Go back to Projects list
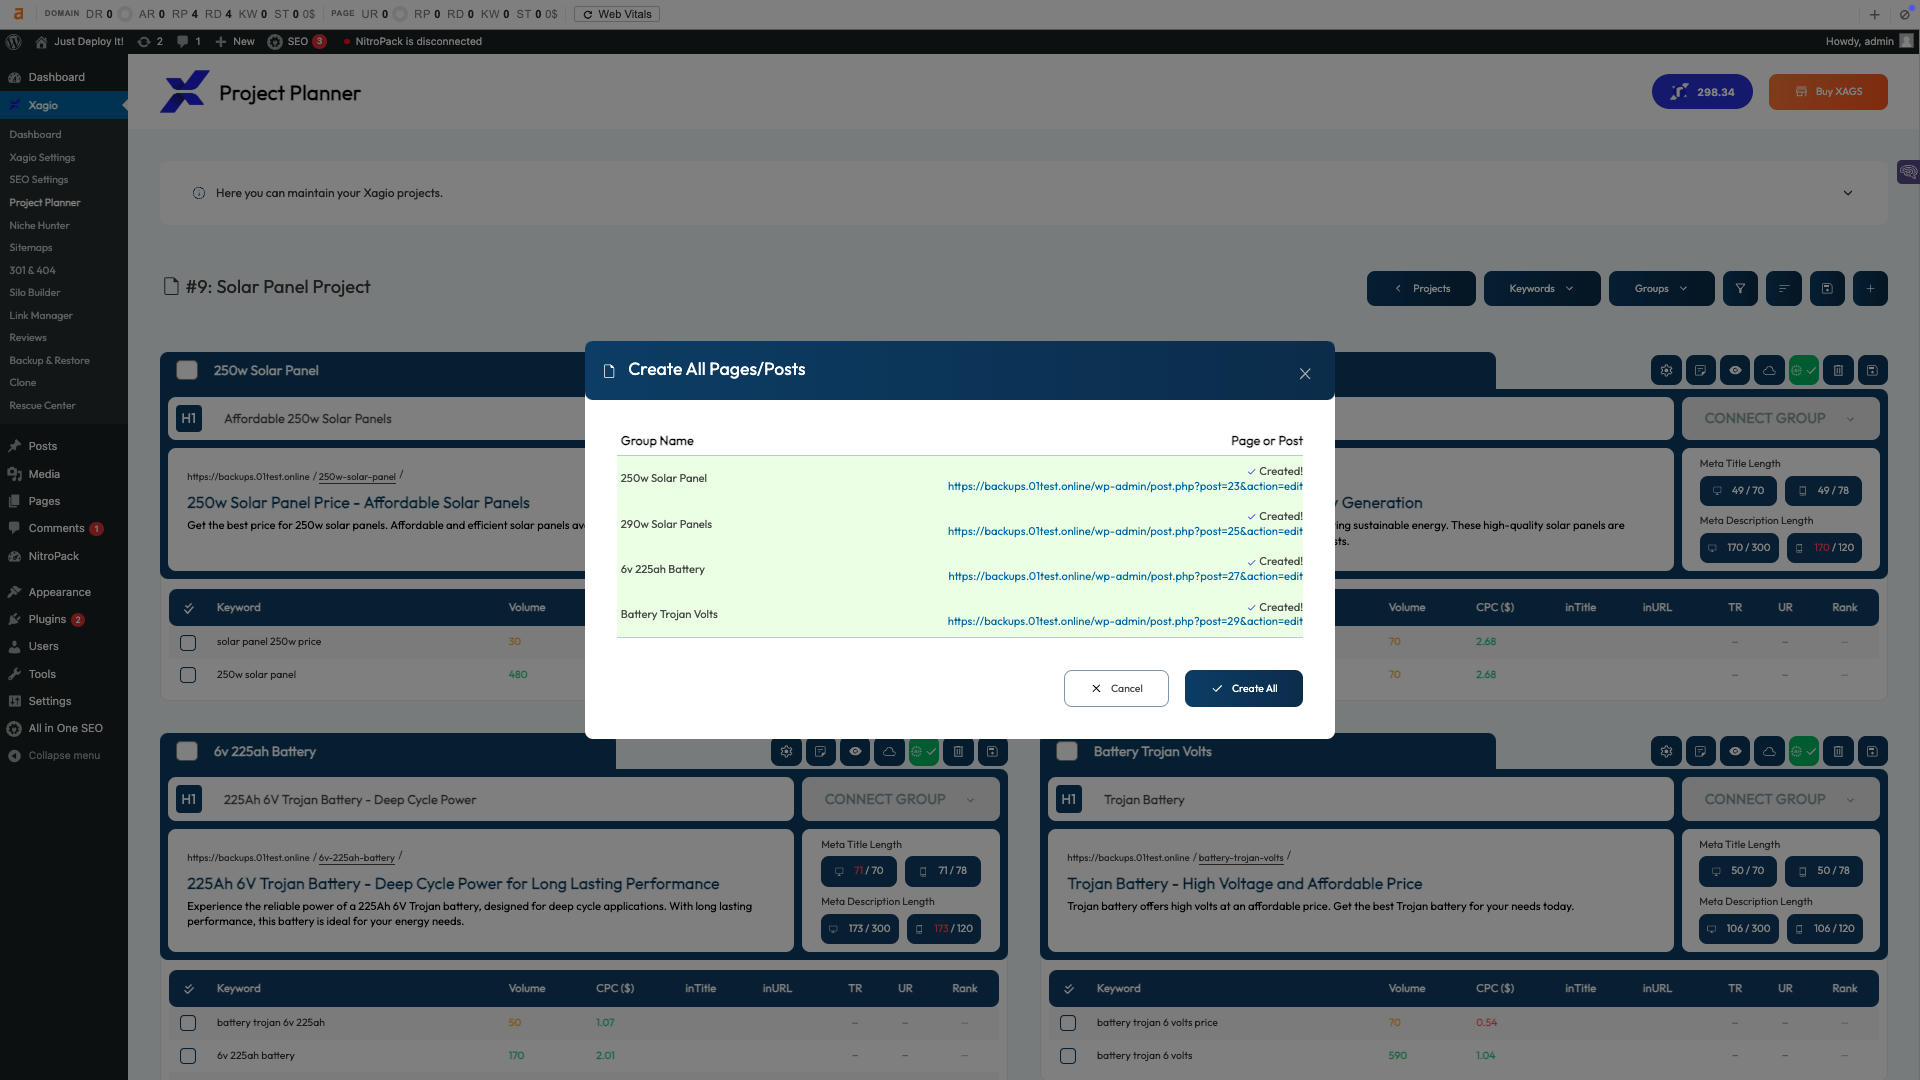Image resolution: width=1920 pixels, height=1080 pixels. point(1421,288)
